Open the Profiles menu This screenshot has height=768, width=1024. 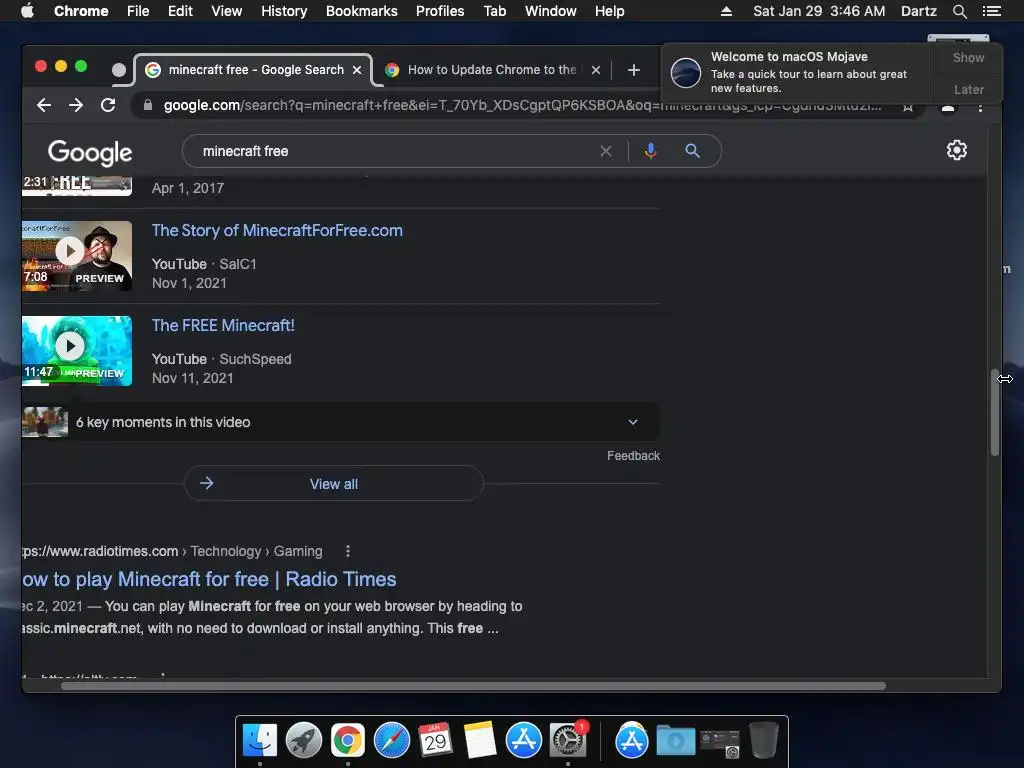click(x=440, y=11)
